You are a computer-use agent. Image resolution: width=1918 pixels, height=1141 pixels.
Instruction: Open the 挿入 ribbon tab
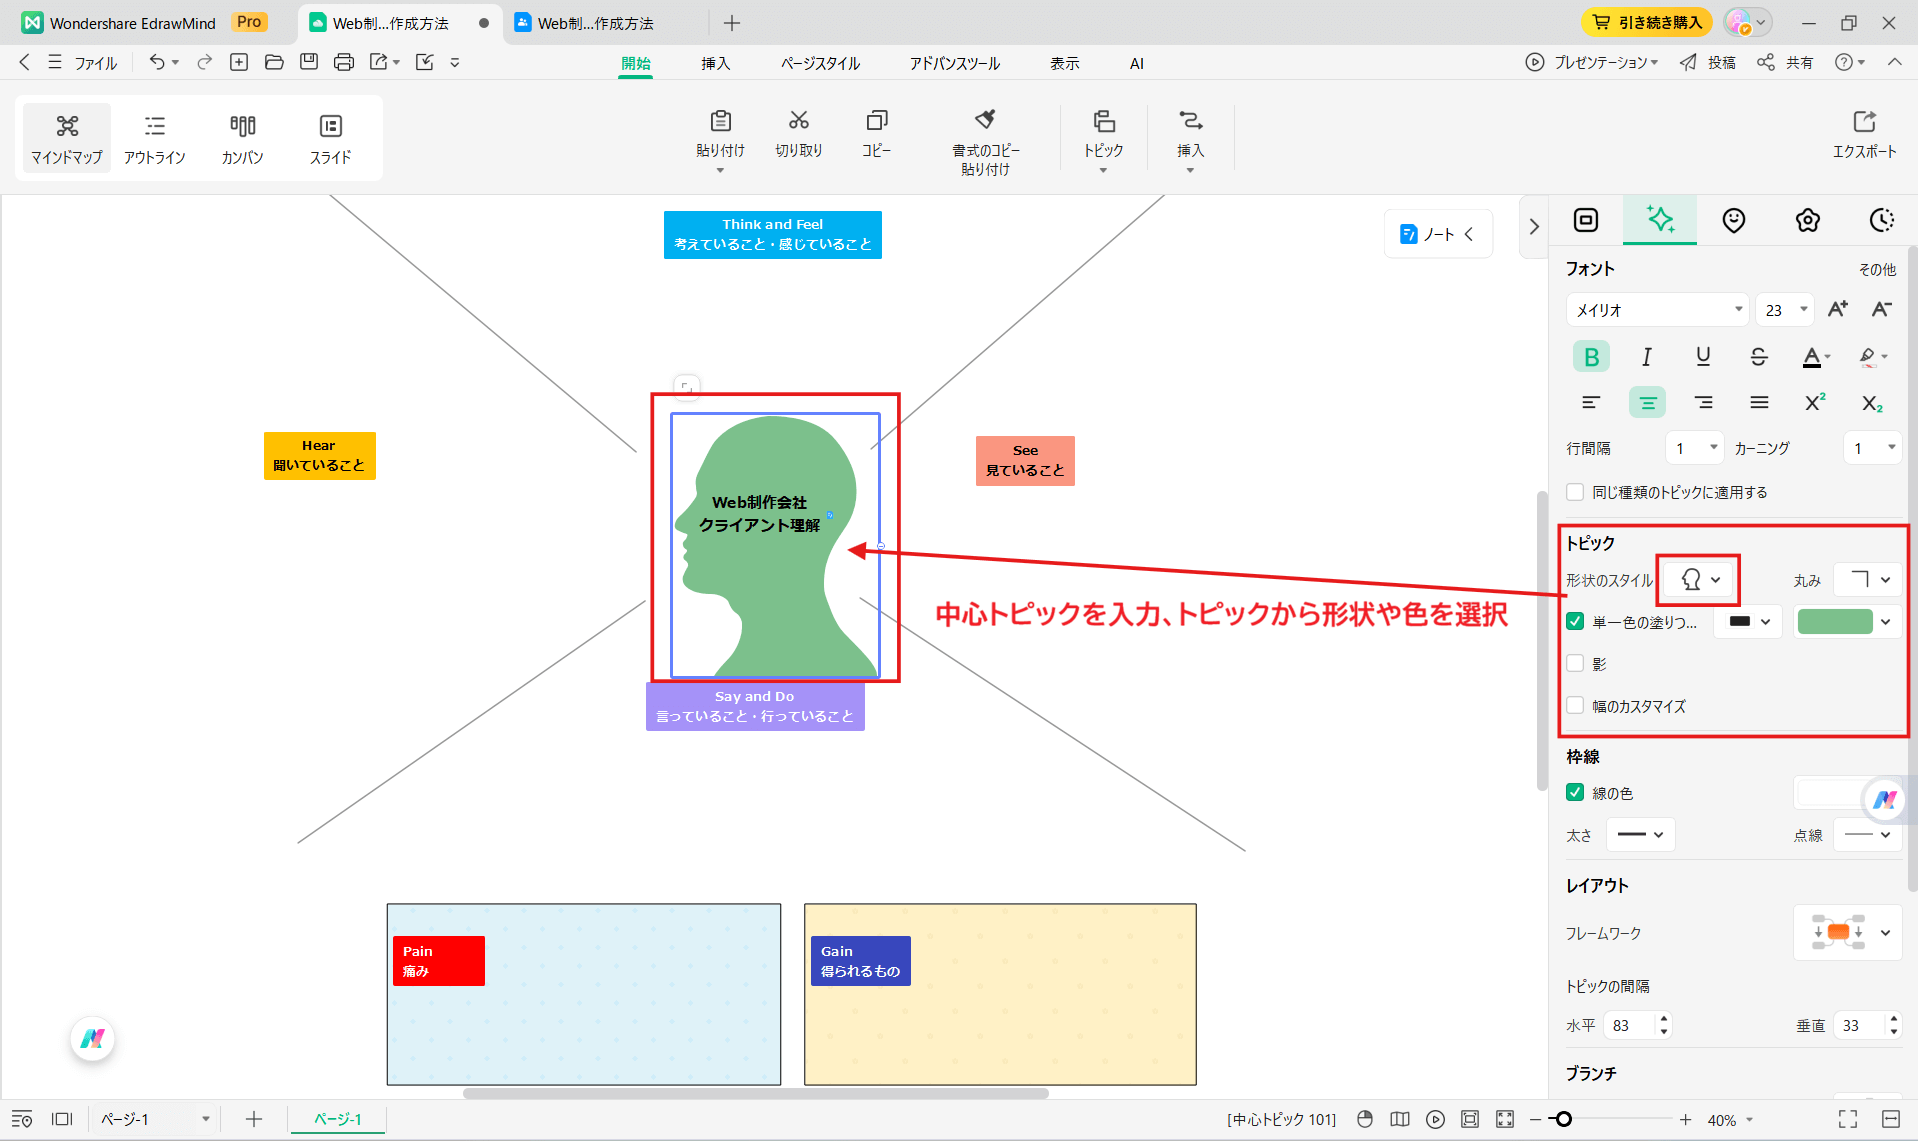[715, 62]
